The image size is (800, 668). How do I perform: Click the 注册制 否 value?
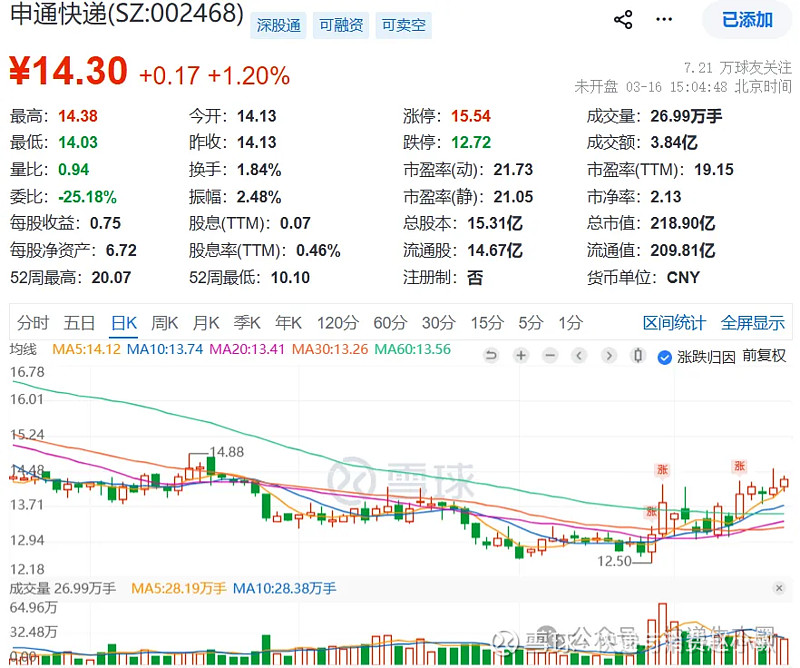474,278
